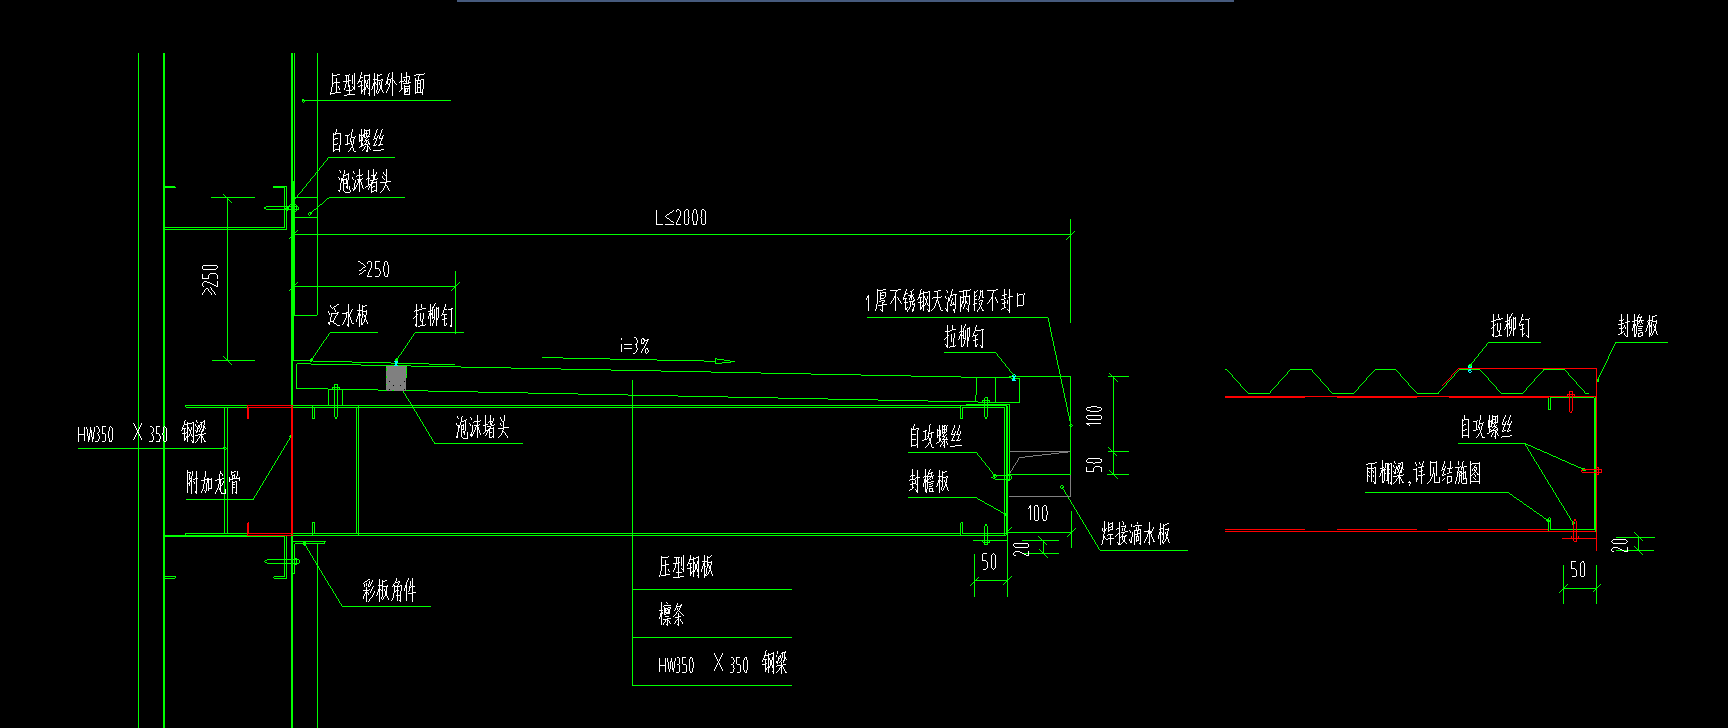The image size is (1728, 728).
Task: Select the vertical 50 dimension below 100
Action: pos(1094,465)
